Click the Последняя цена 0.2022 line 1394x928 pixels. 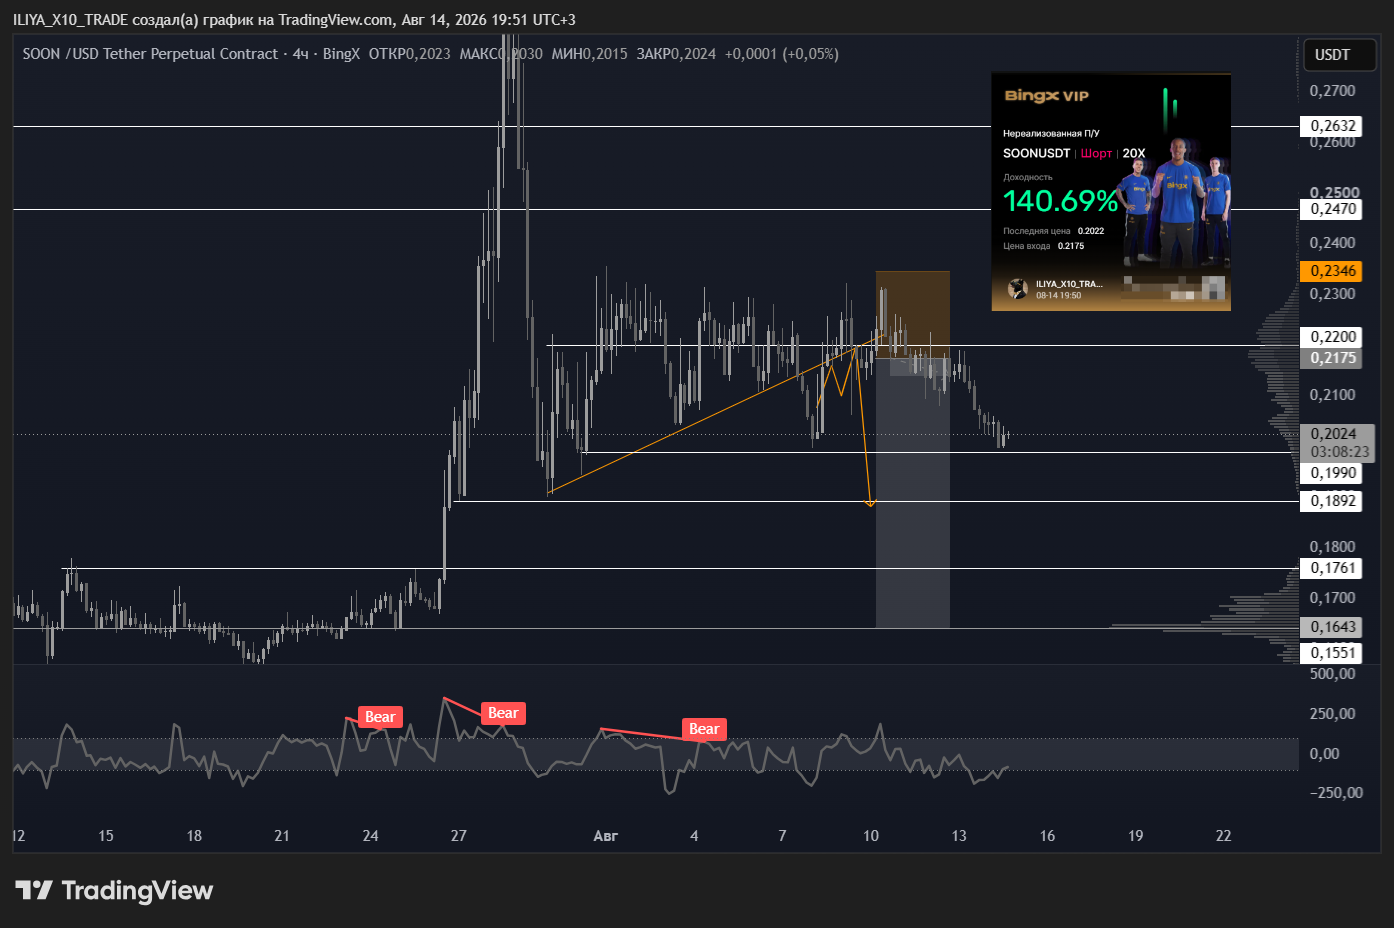coord(1053,231)
